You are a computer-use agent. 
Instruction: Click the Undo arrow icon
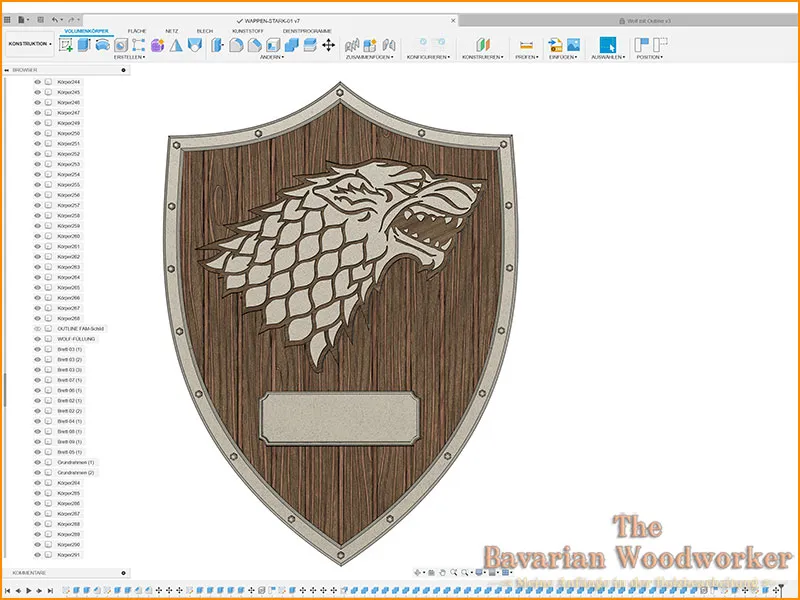click(x=55, y=20)
